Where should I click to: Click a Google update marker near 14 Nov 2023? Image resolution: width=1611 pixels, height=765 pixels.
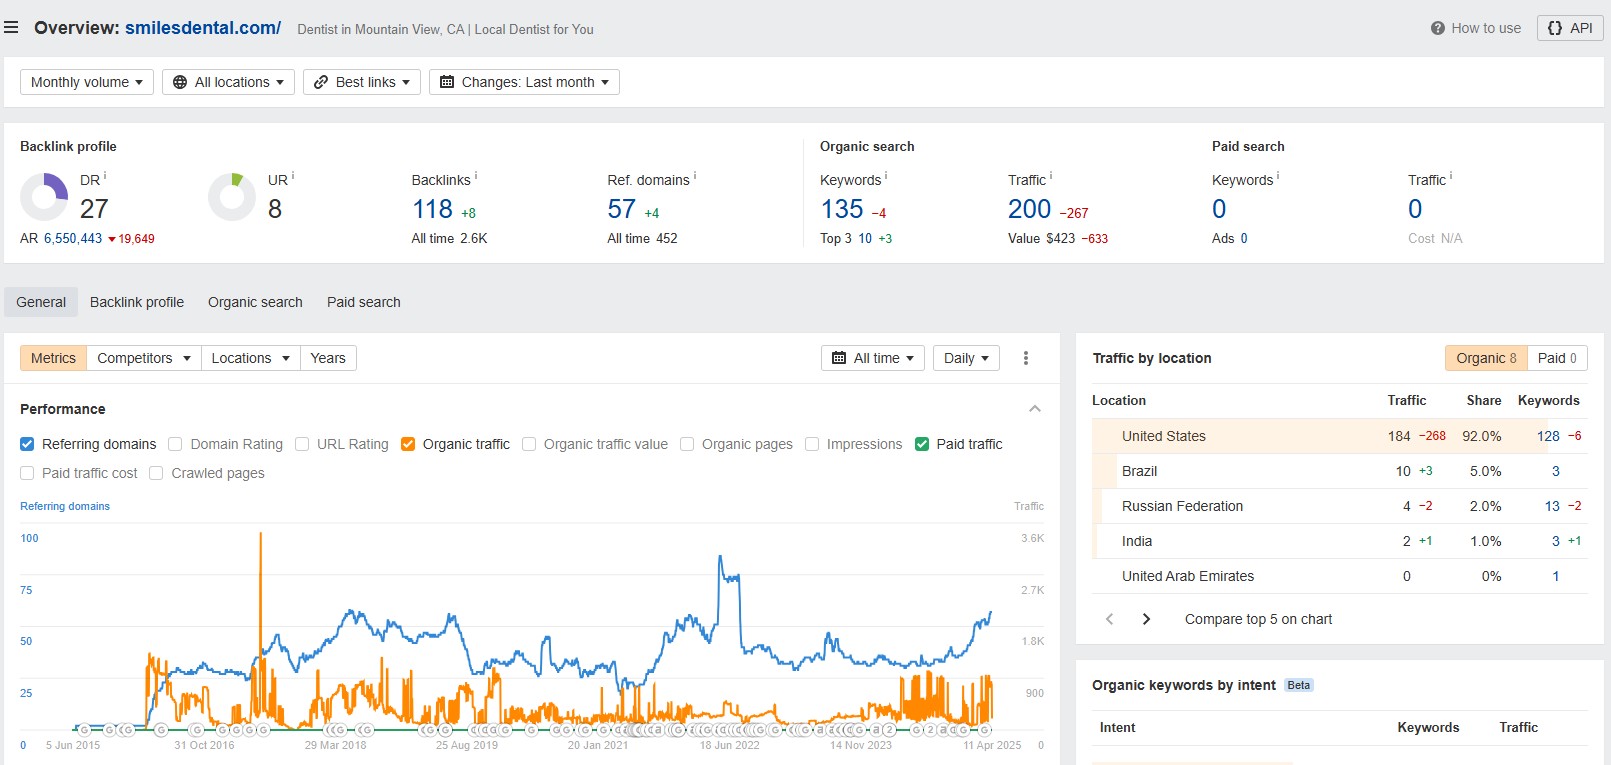[859, 730]
